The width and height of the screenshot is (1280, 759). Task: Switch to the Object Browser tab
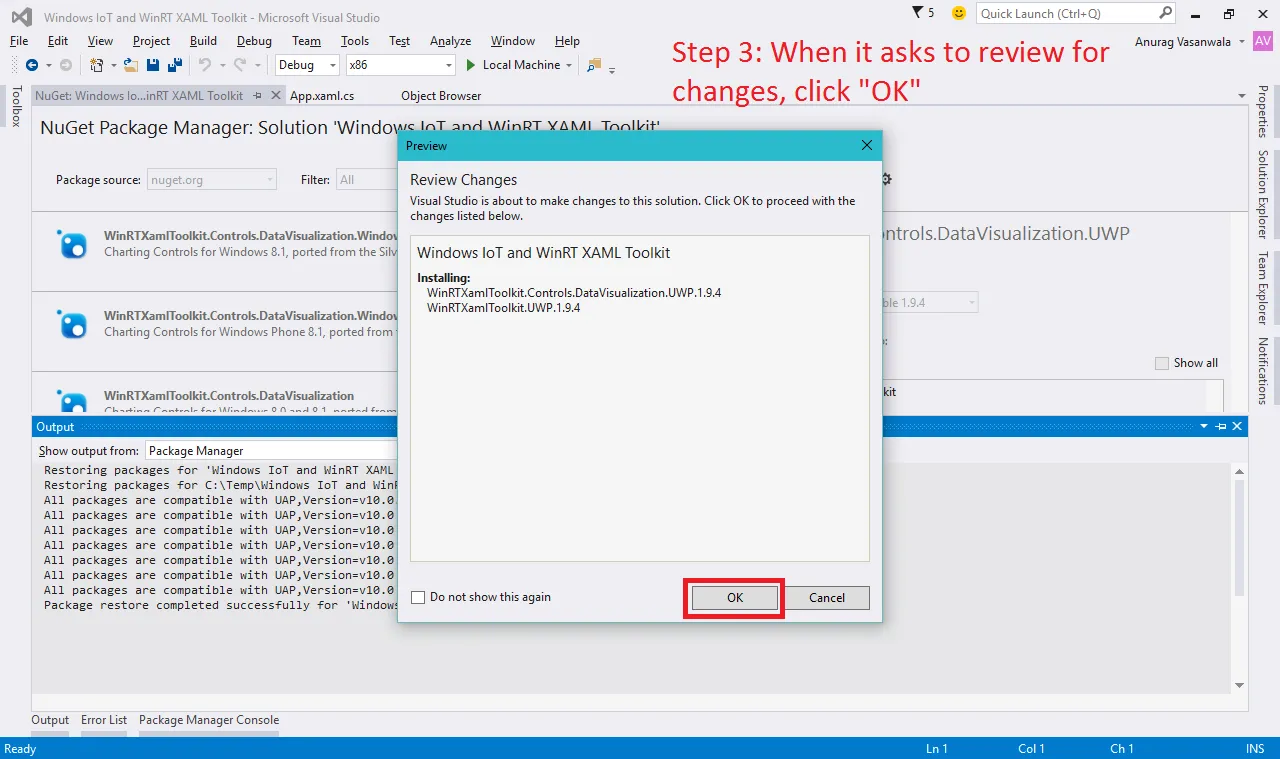pyautogui.click(x=441, y=96)
